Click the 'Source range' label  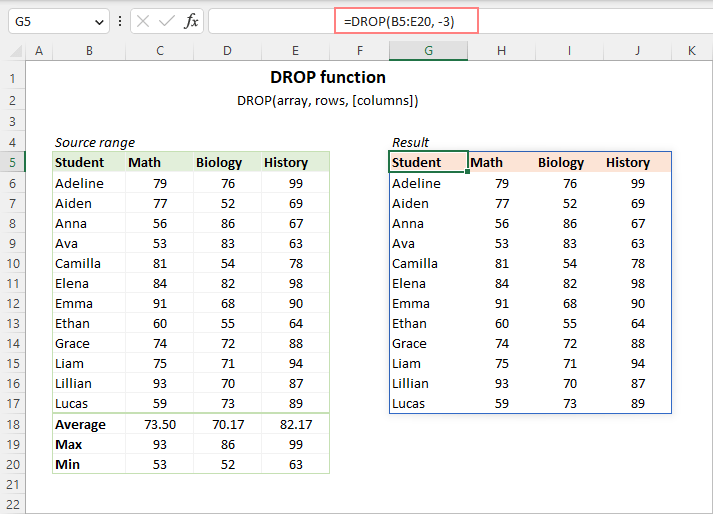[x=95, y=142]
